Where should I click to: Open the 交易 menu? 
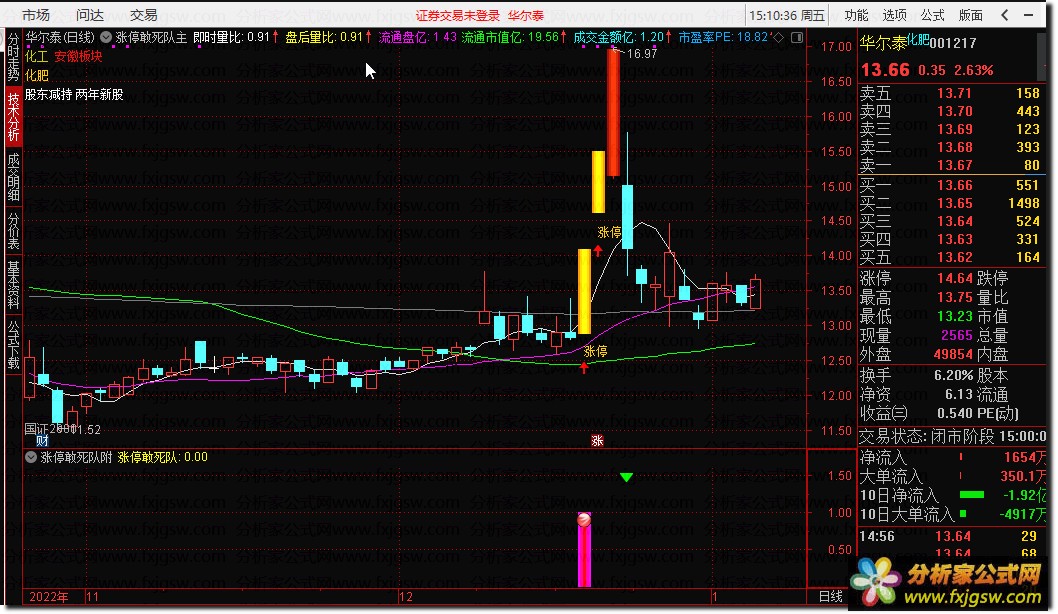[x=144, y=15]
